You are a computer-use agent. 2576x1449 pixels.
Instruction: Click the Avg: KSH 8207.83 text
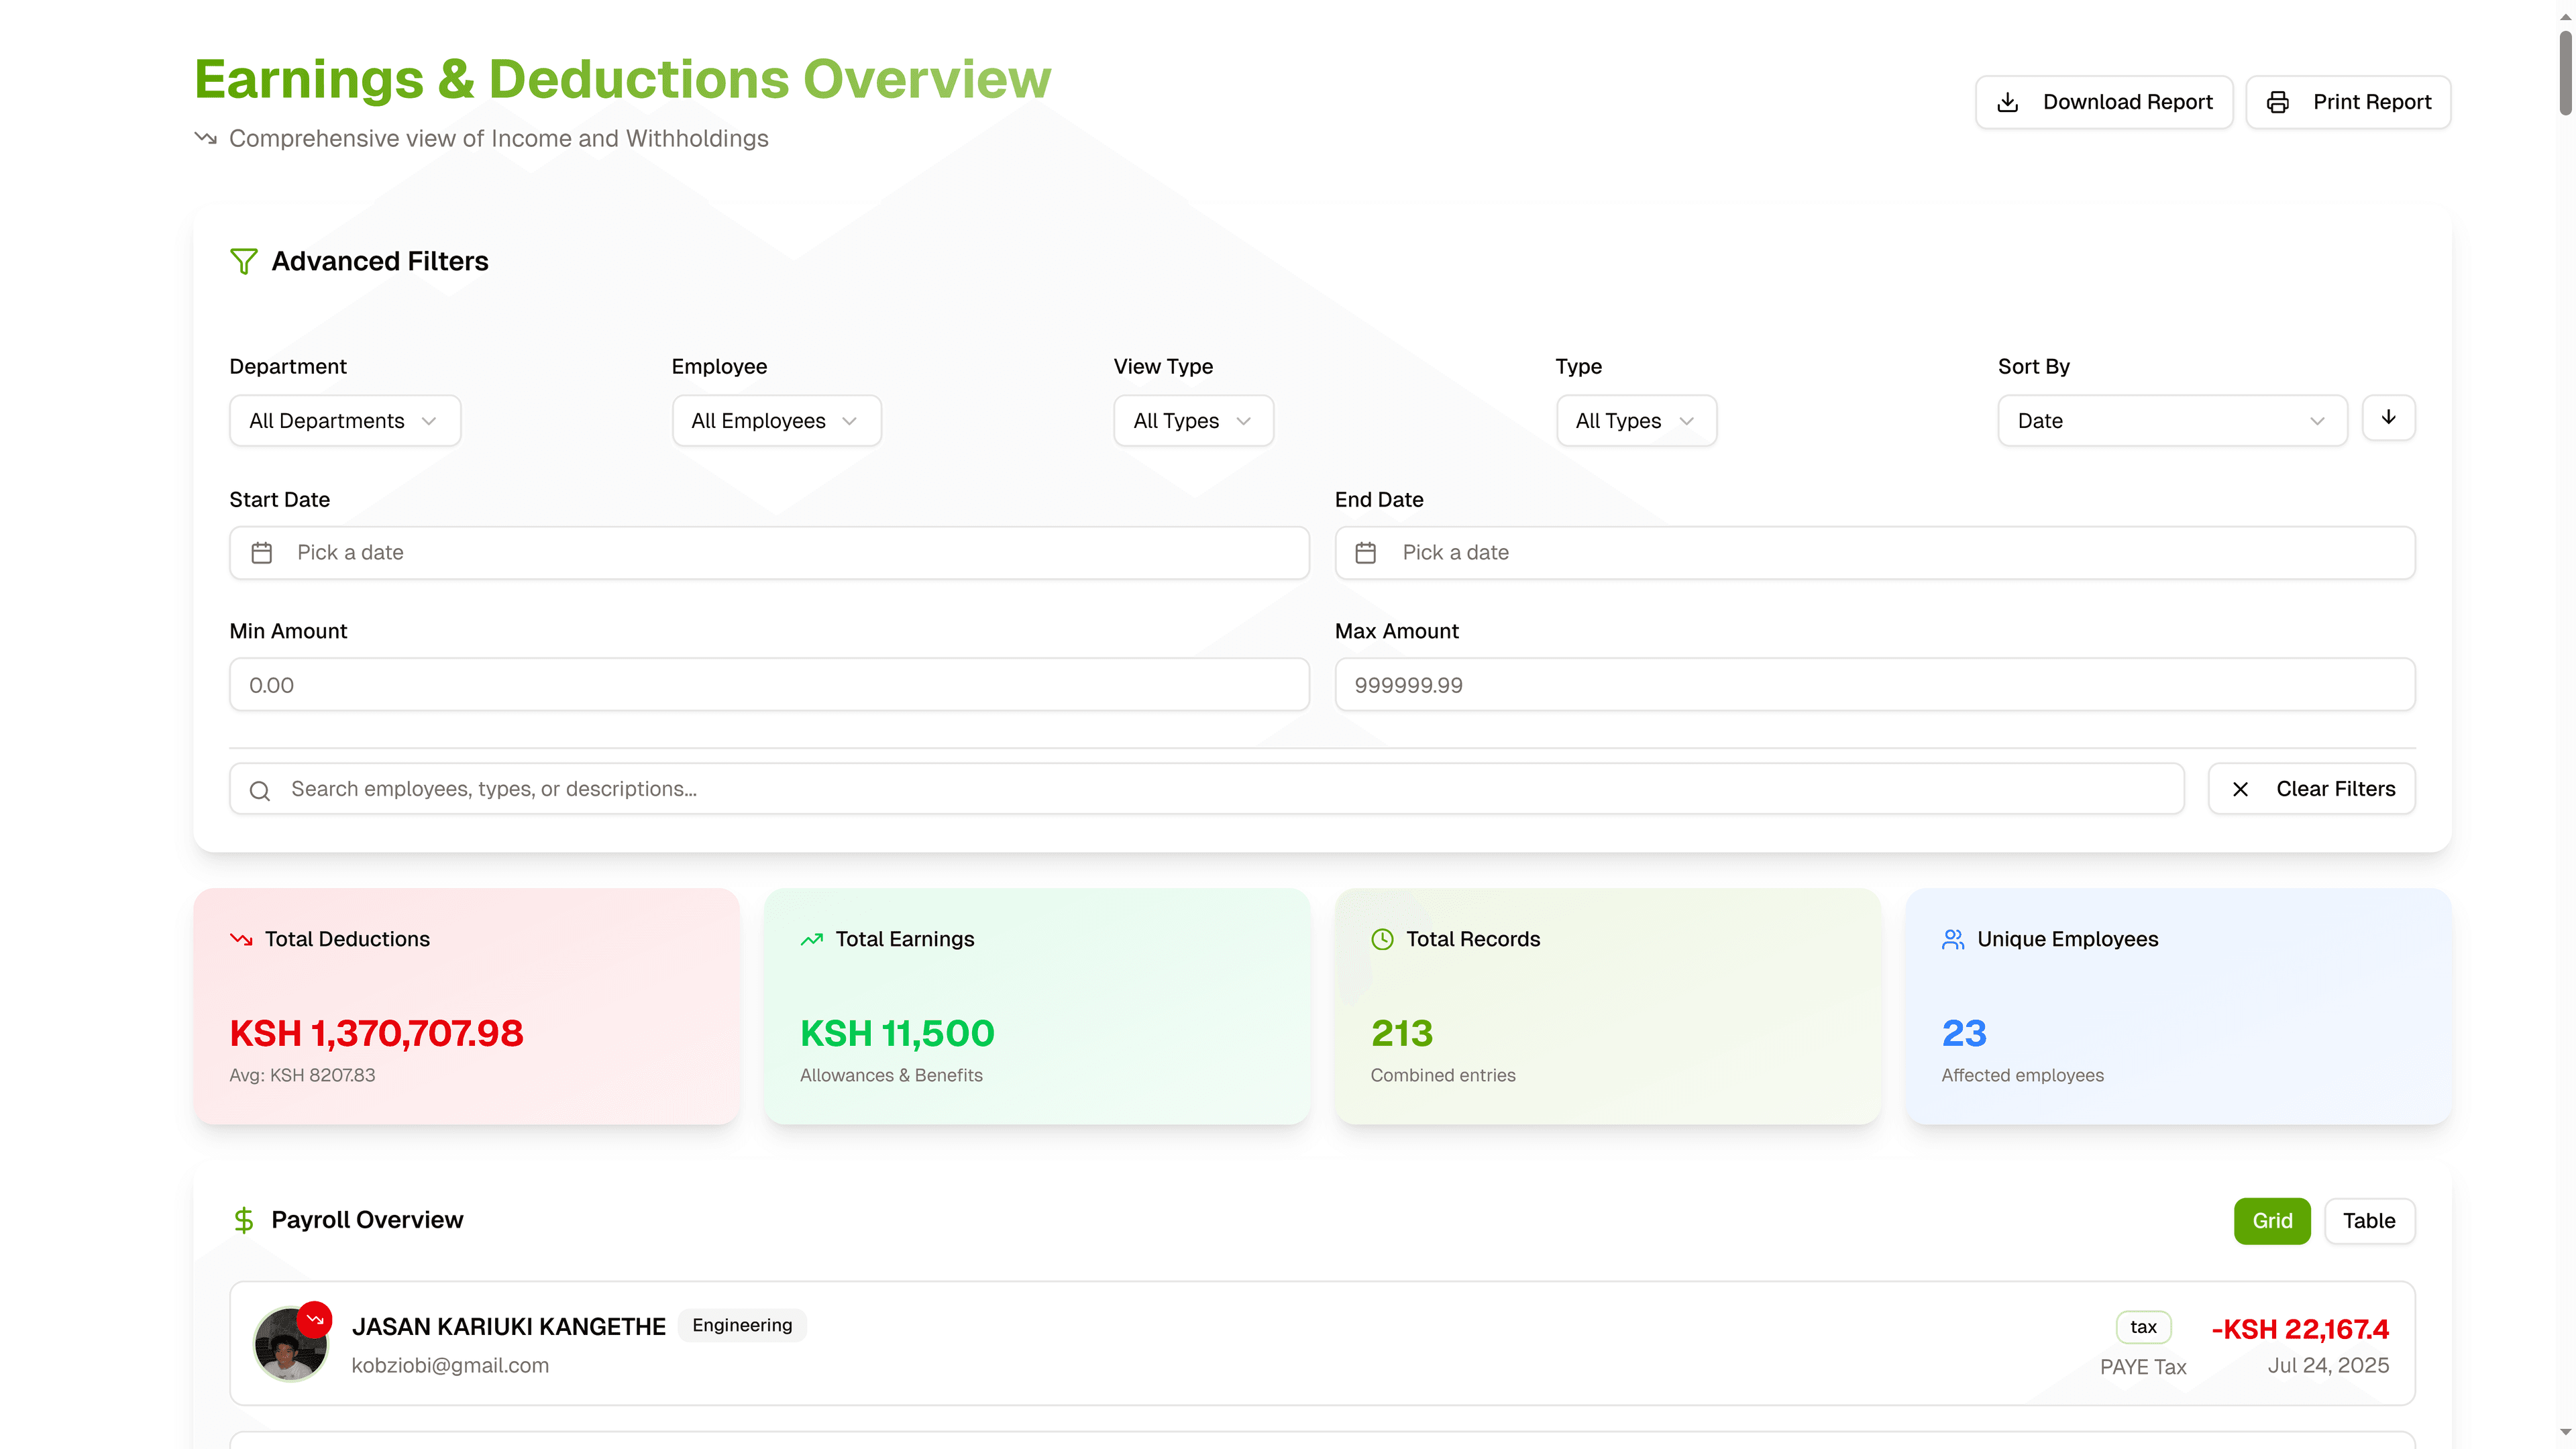(302, 1076)
